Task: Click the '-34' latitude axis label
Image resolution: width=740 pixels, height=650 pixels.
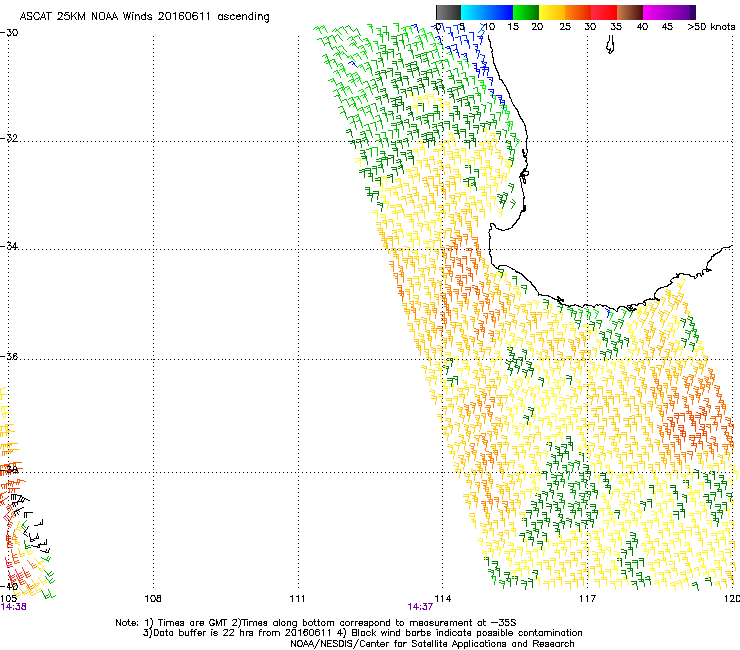Action: (9, 246)
